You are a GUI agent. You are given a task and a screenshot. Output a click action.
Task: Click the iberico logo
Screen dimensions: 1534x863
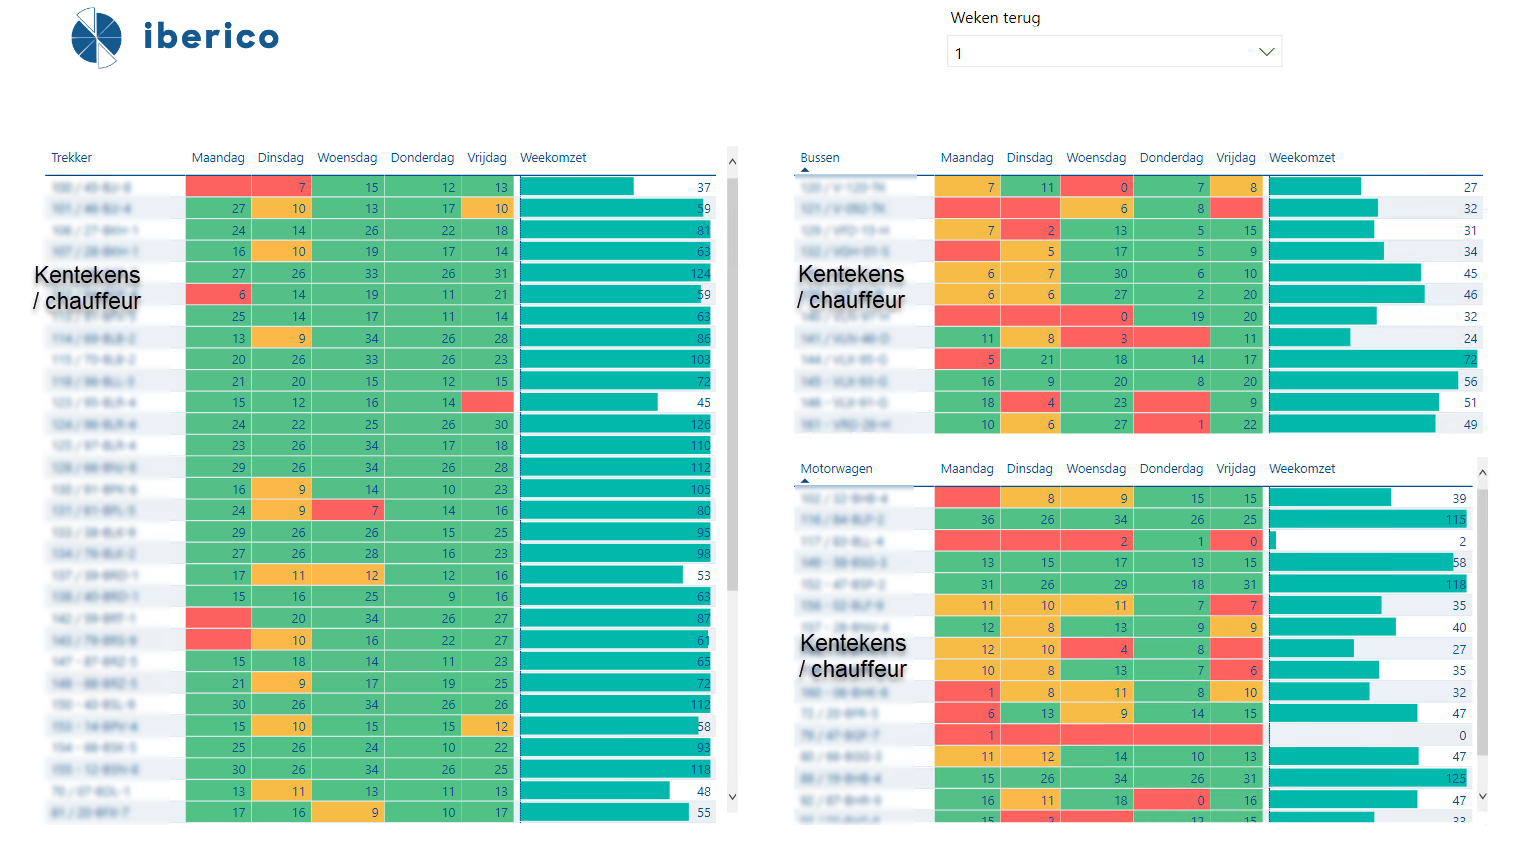point(175,38)
